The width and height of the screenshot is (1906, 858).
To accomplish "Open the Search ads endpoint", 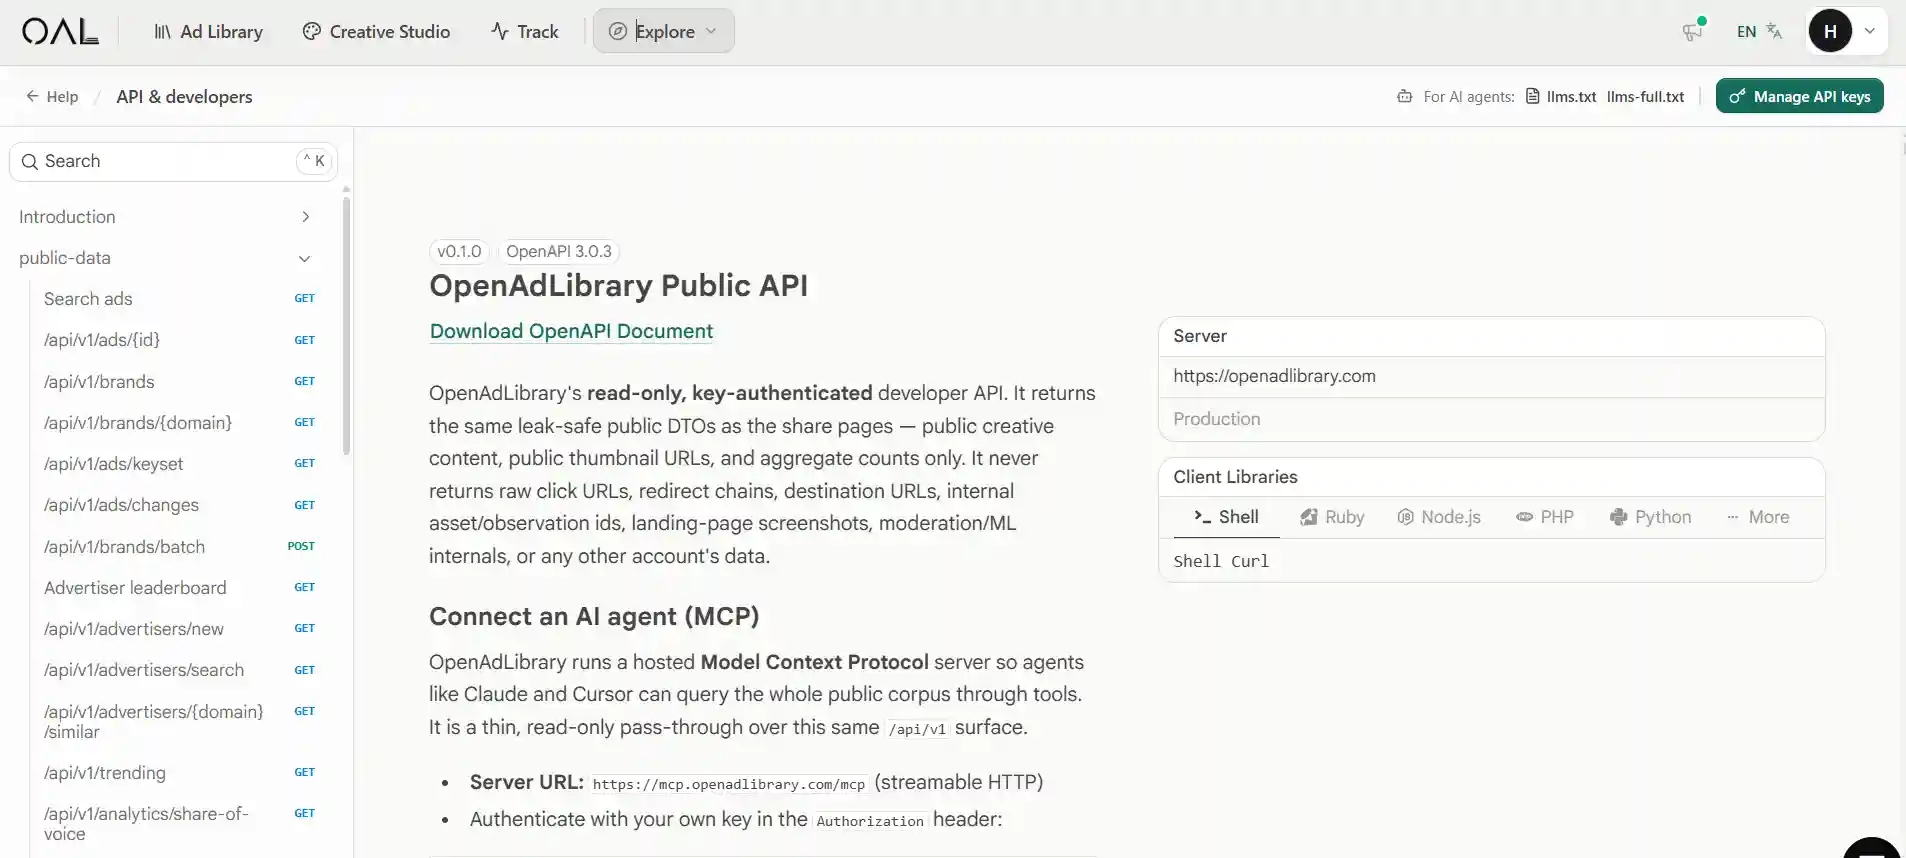I will (x=178, y=299).
